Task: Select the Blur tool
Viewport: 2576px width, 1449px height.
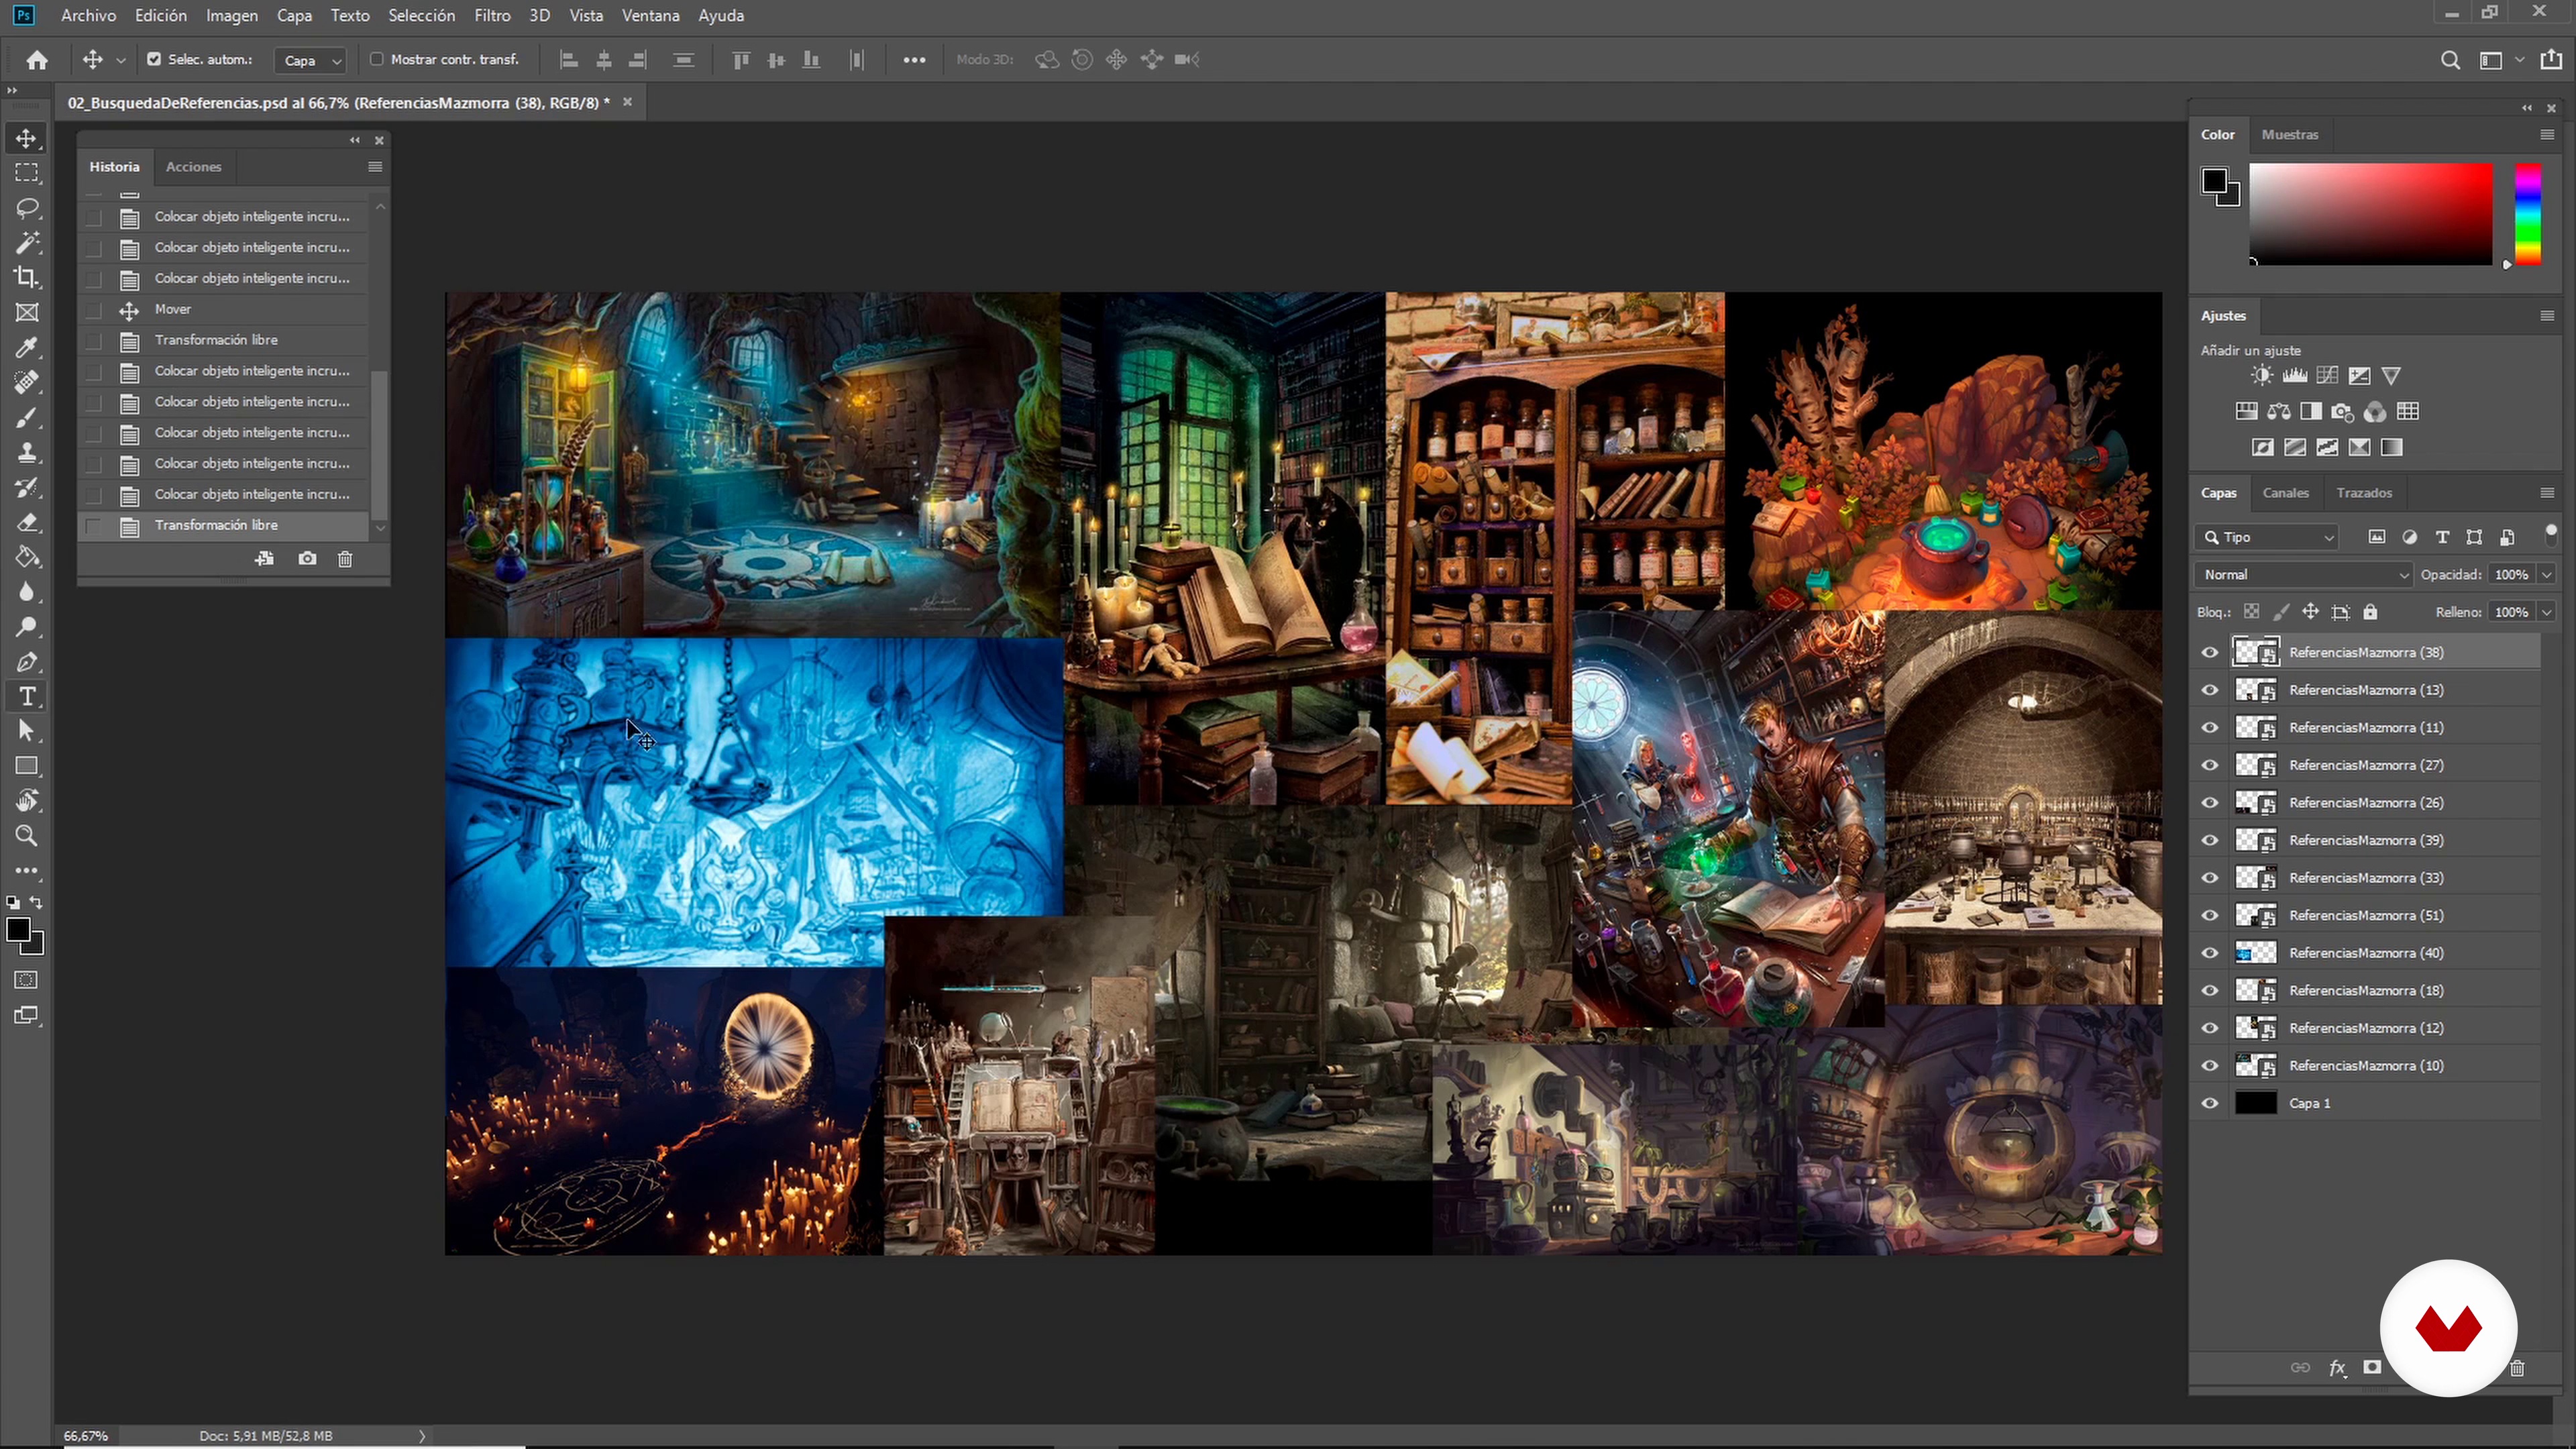Action: point(27,592)
